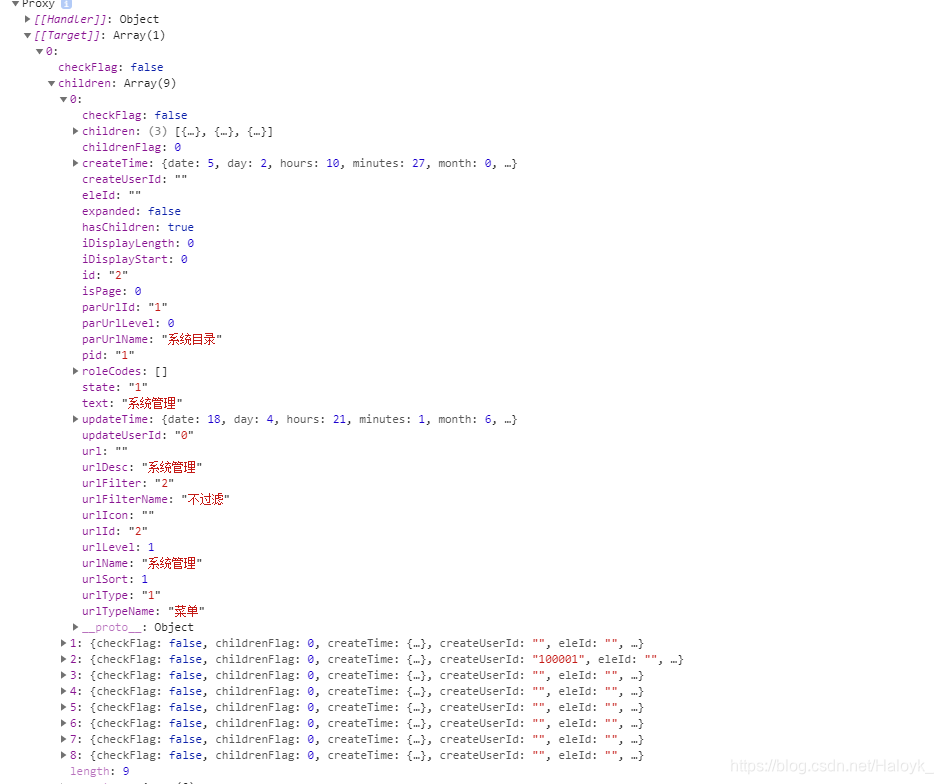
Task: Select the urlName "系统管理" property
Action: point(142,563)
